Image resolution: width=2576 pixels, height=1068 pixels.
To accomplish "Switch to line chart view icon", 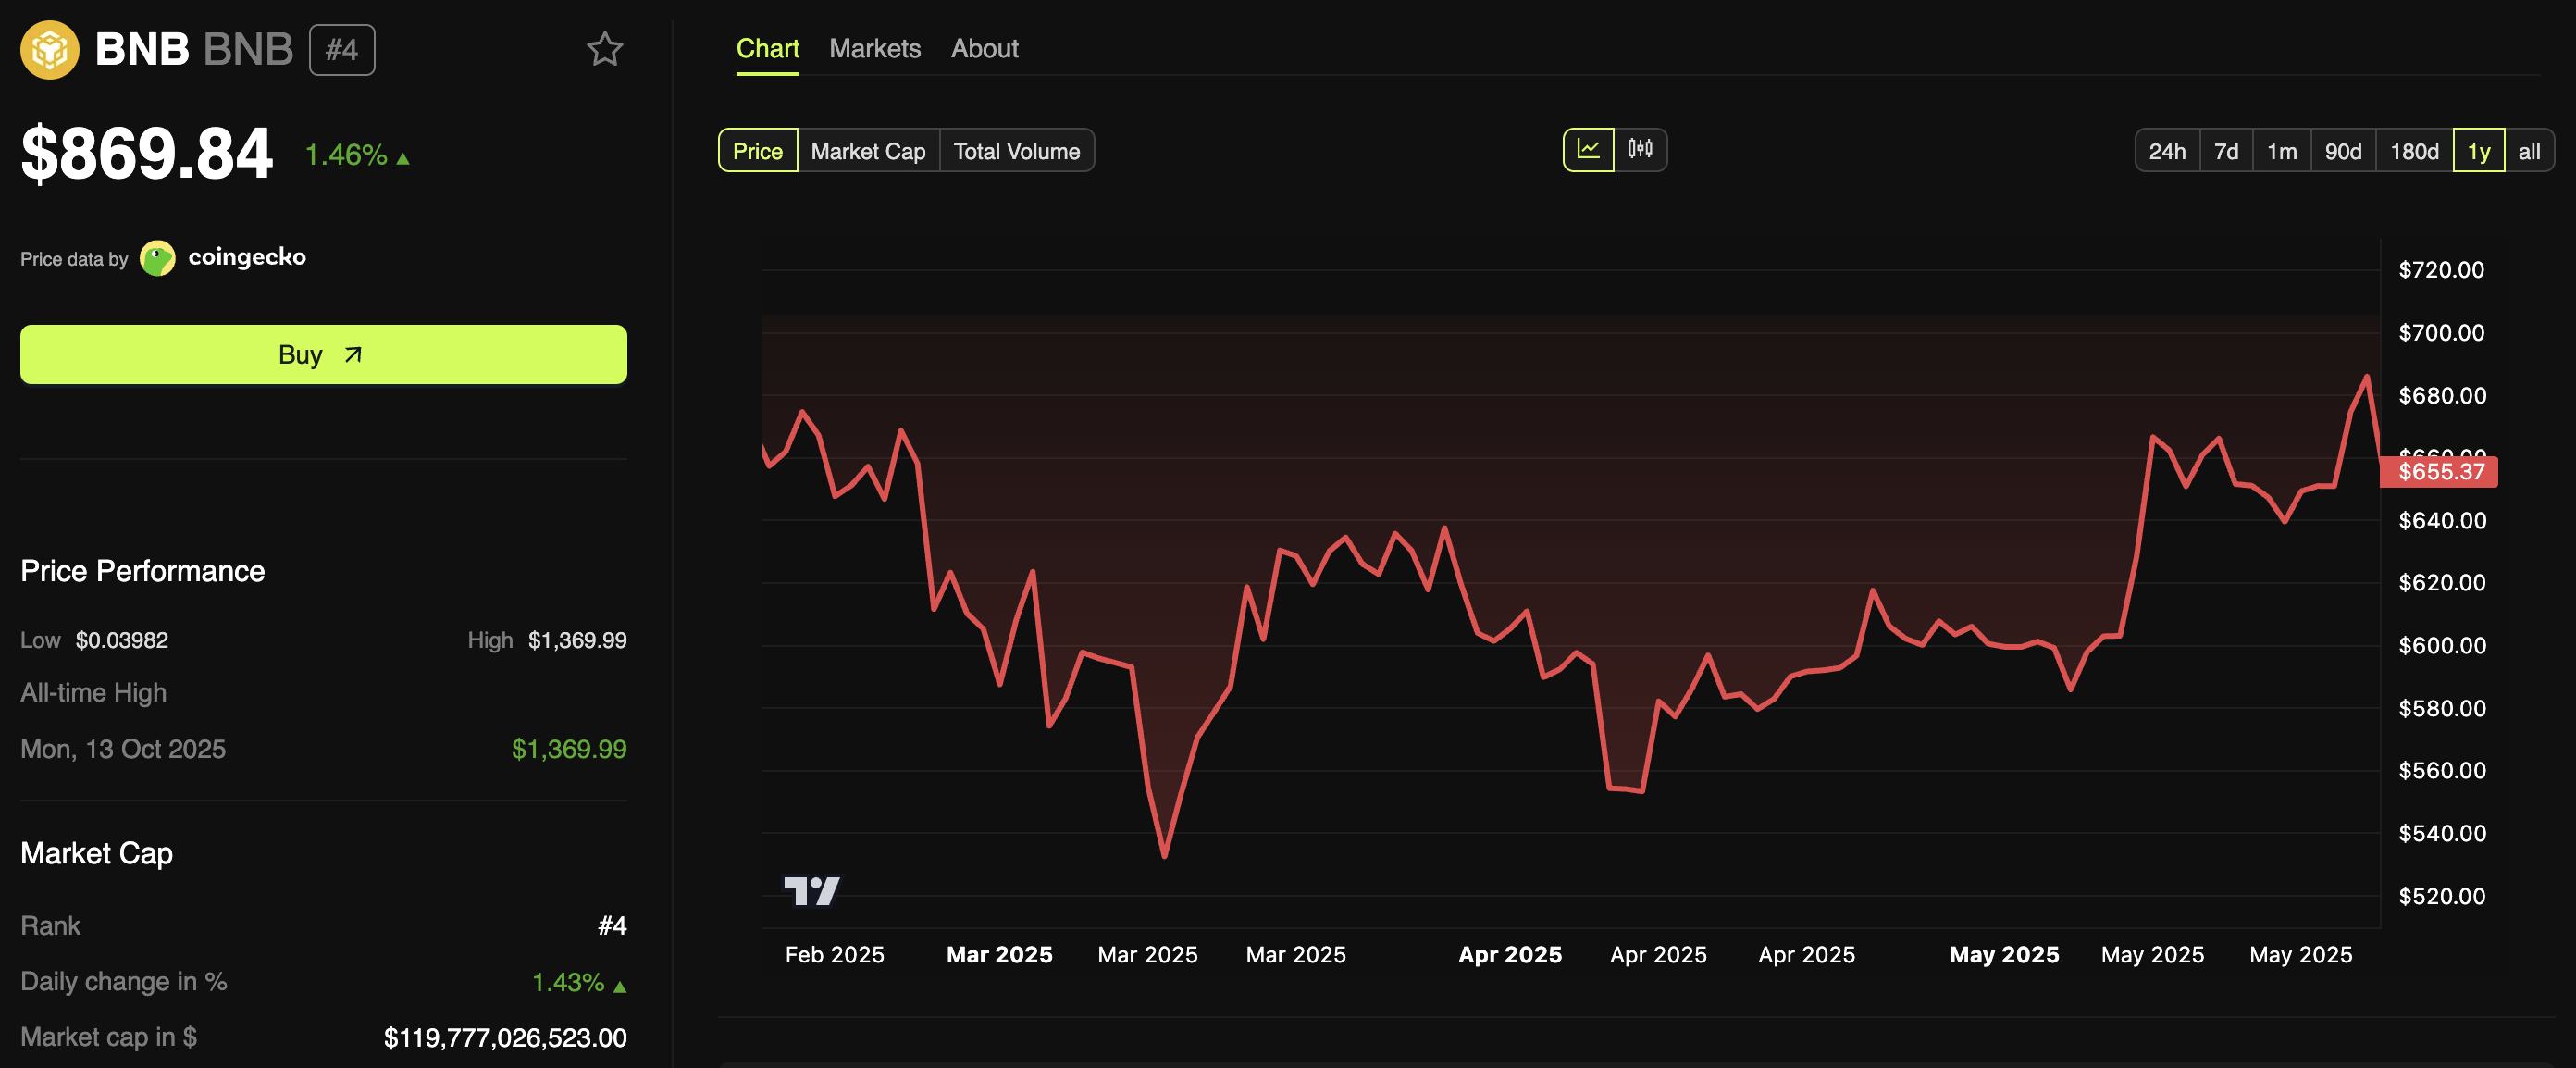I will (1588, 150).
